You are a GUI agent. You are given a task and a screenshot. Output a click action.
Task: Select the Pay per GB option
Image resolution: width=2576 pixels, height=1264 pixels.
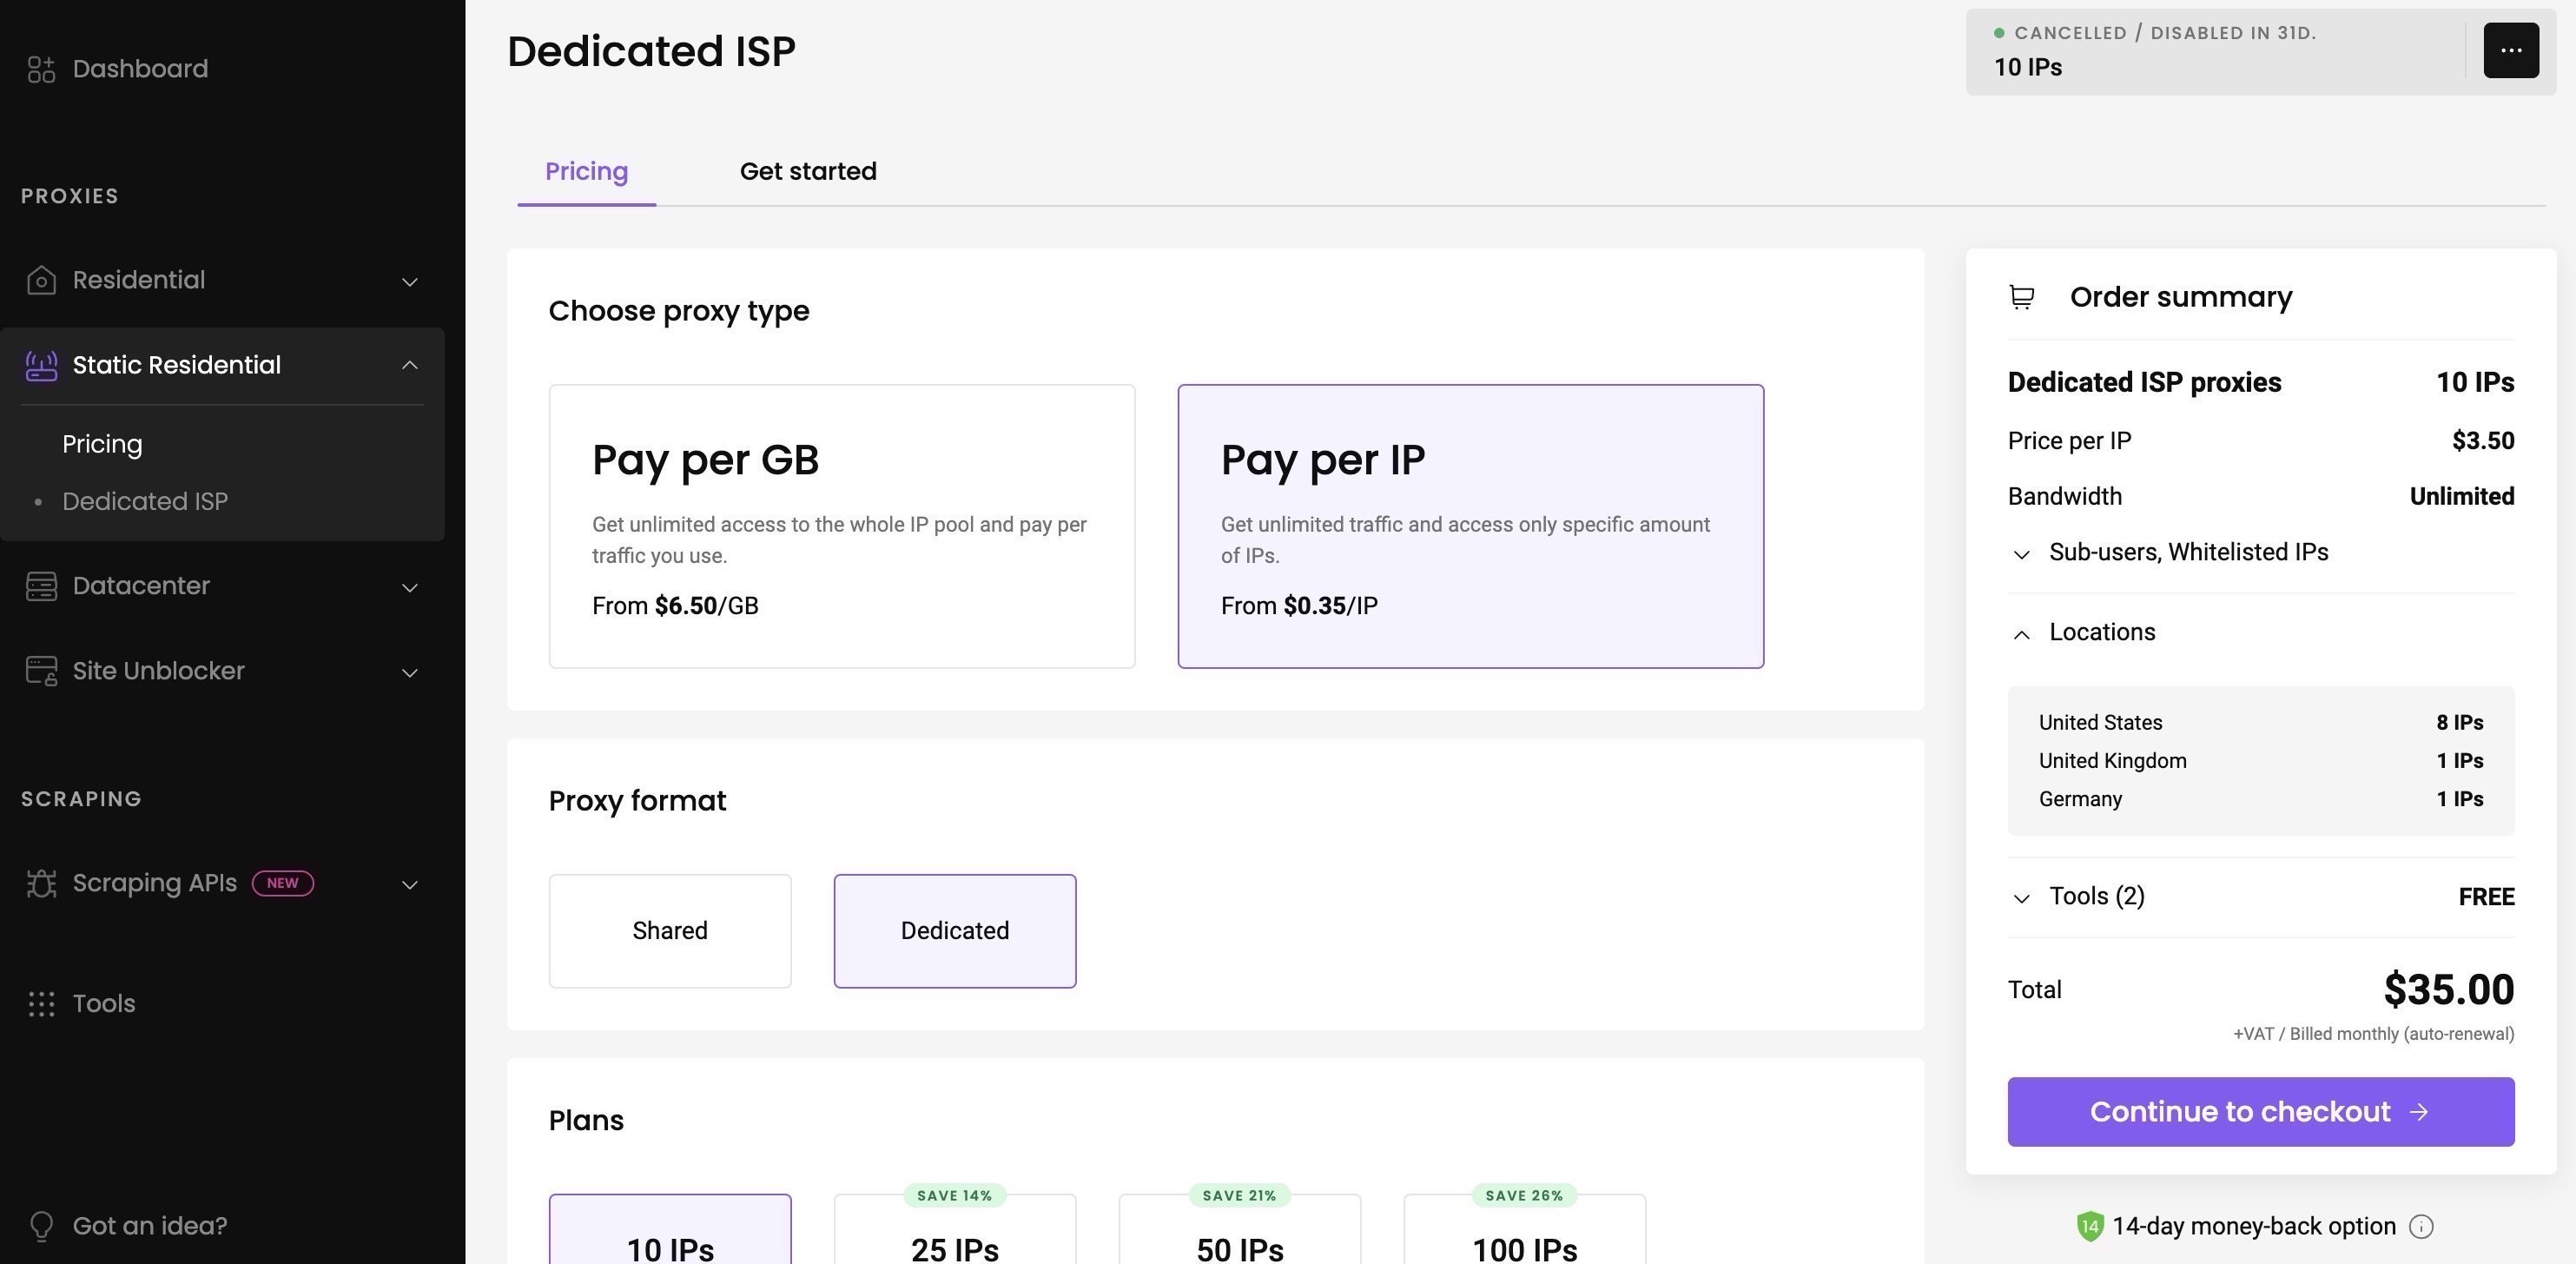coord(841,526)
